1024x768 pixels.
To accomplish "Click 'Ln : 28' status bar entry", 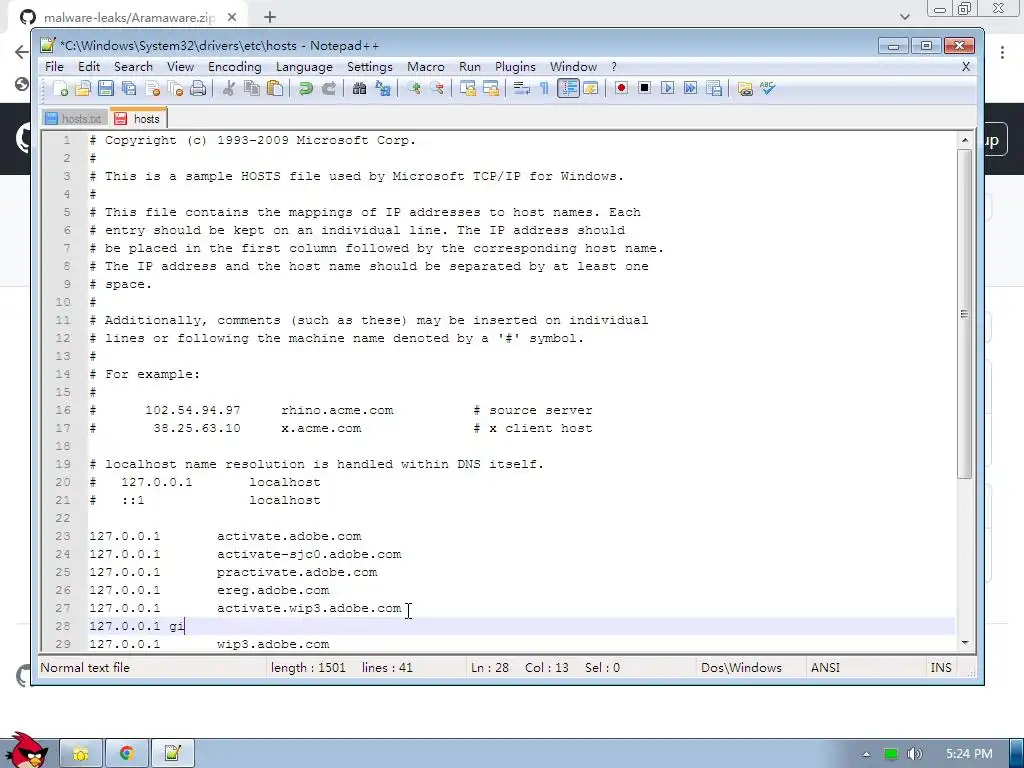I will [490, 667].
